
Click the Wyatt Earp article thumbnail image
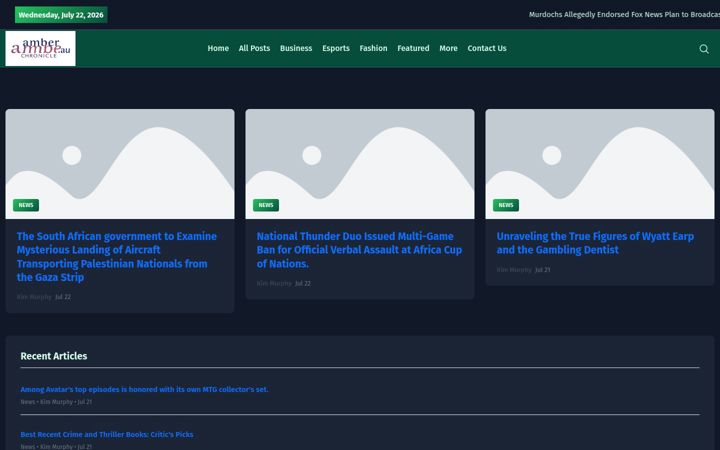pos(600,164)
